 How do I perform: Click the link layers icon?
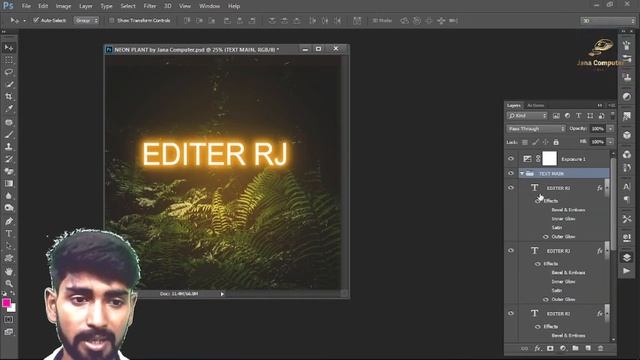(x=524, y=349)
